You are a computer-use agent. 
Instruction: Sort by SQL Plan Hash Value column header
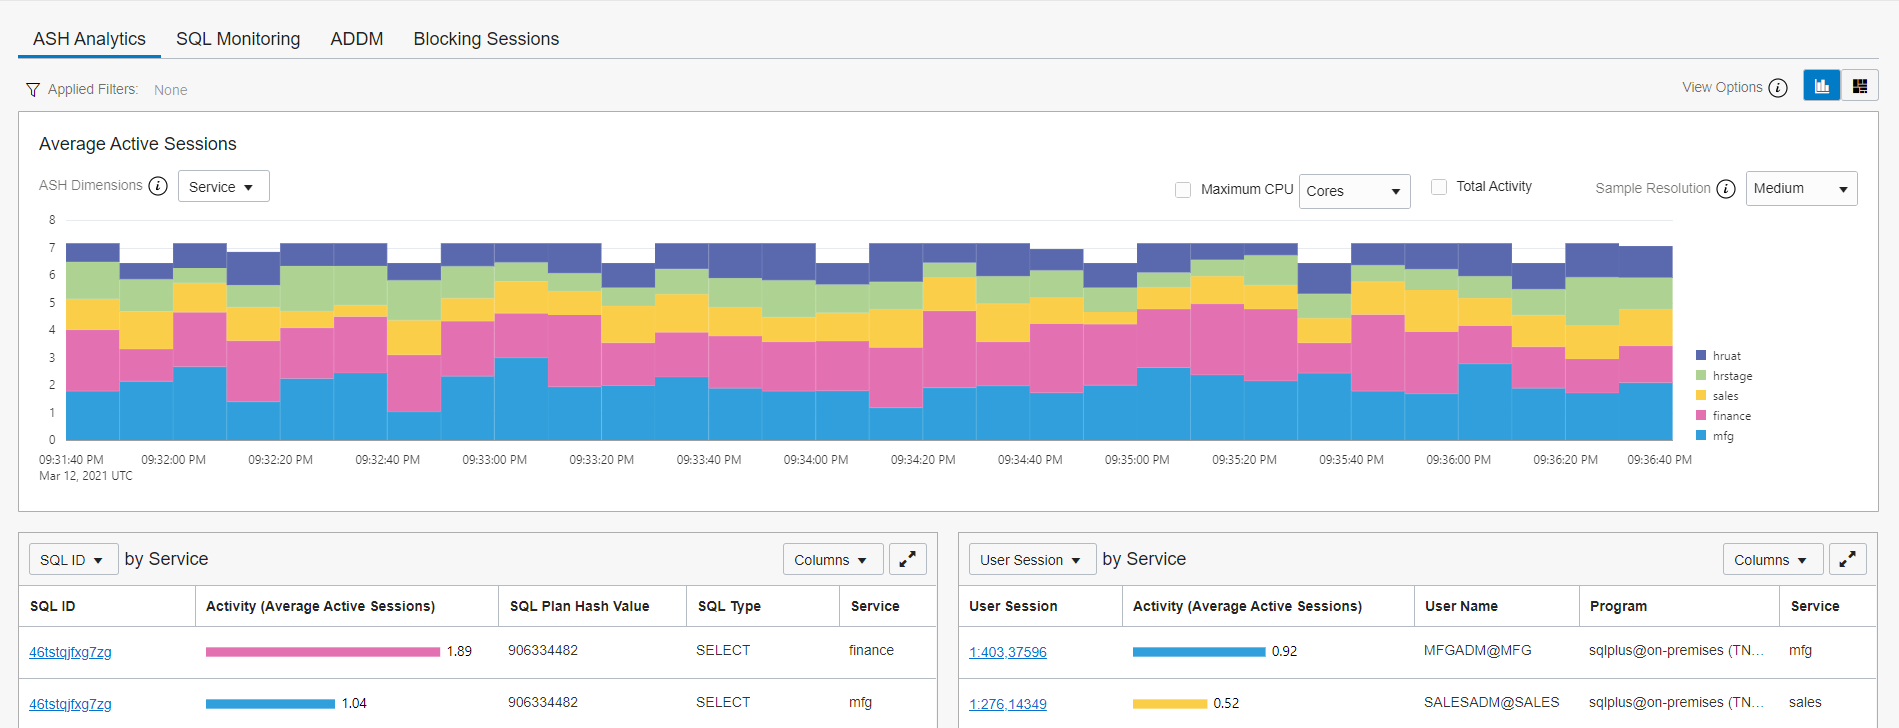pos(579,606)
